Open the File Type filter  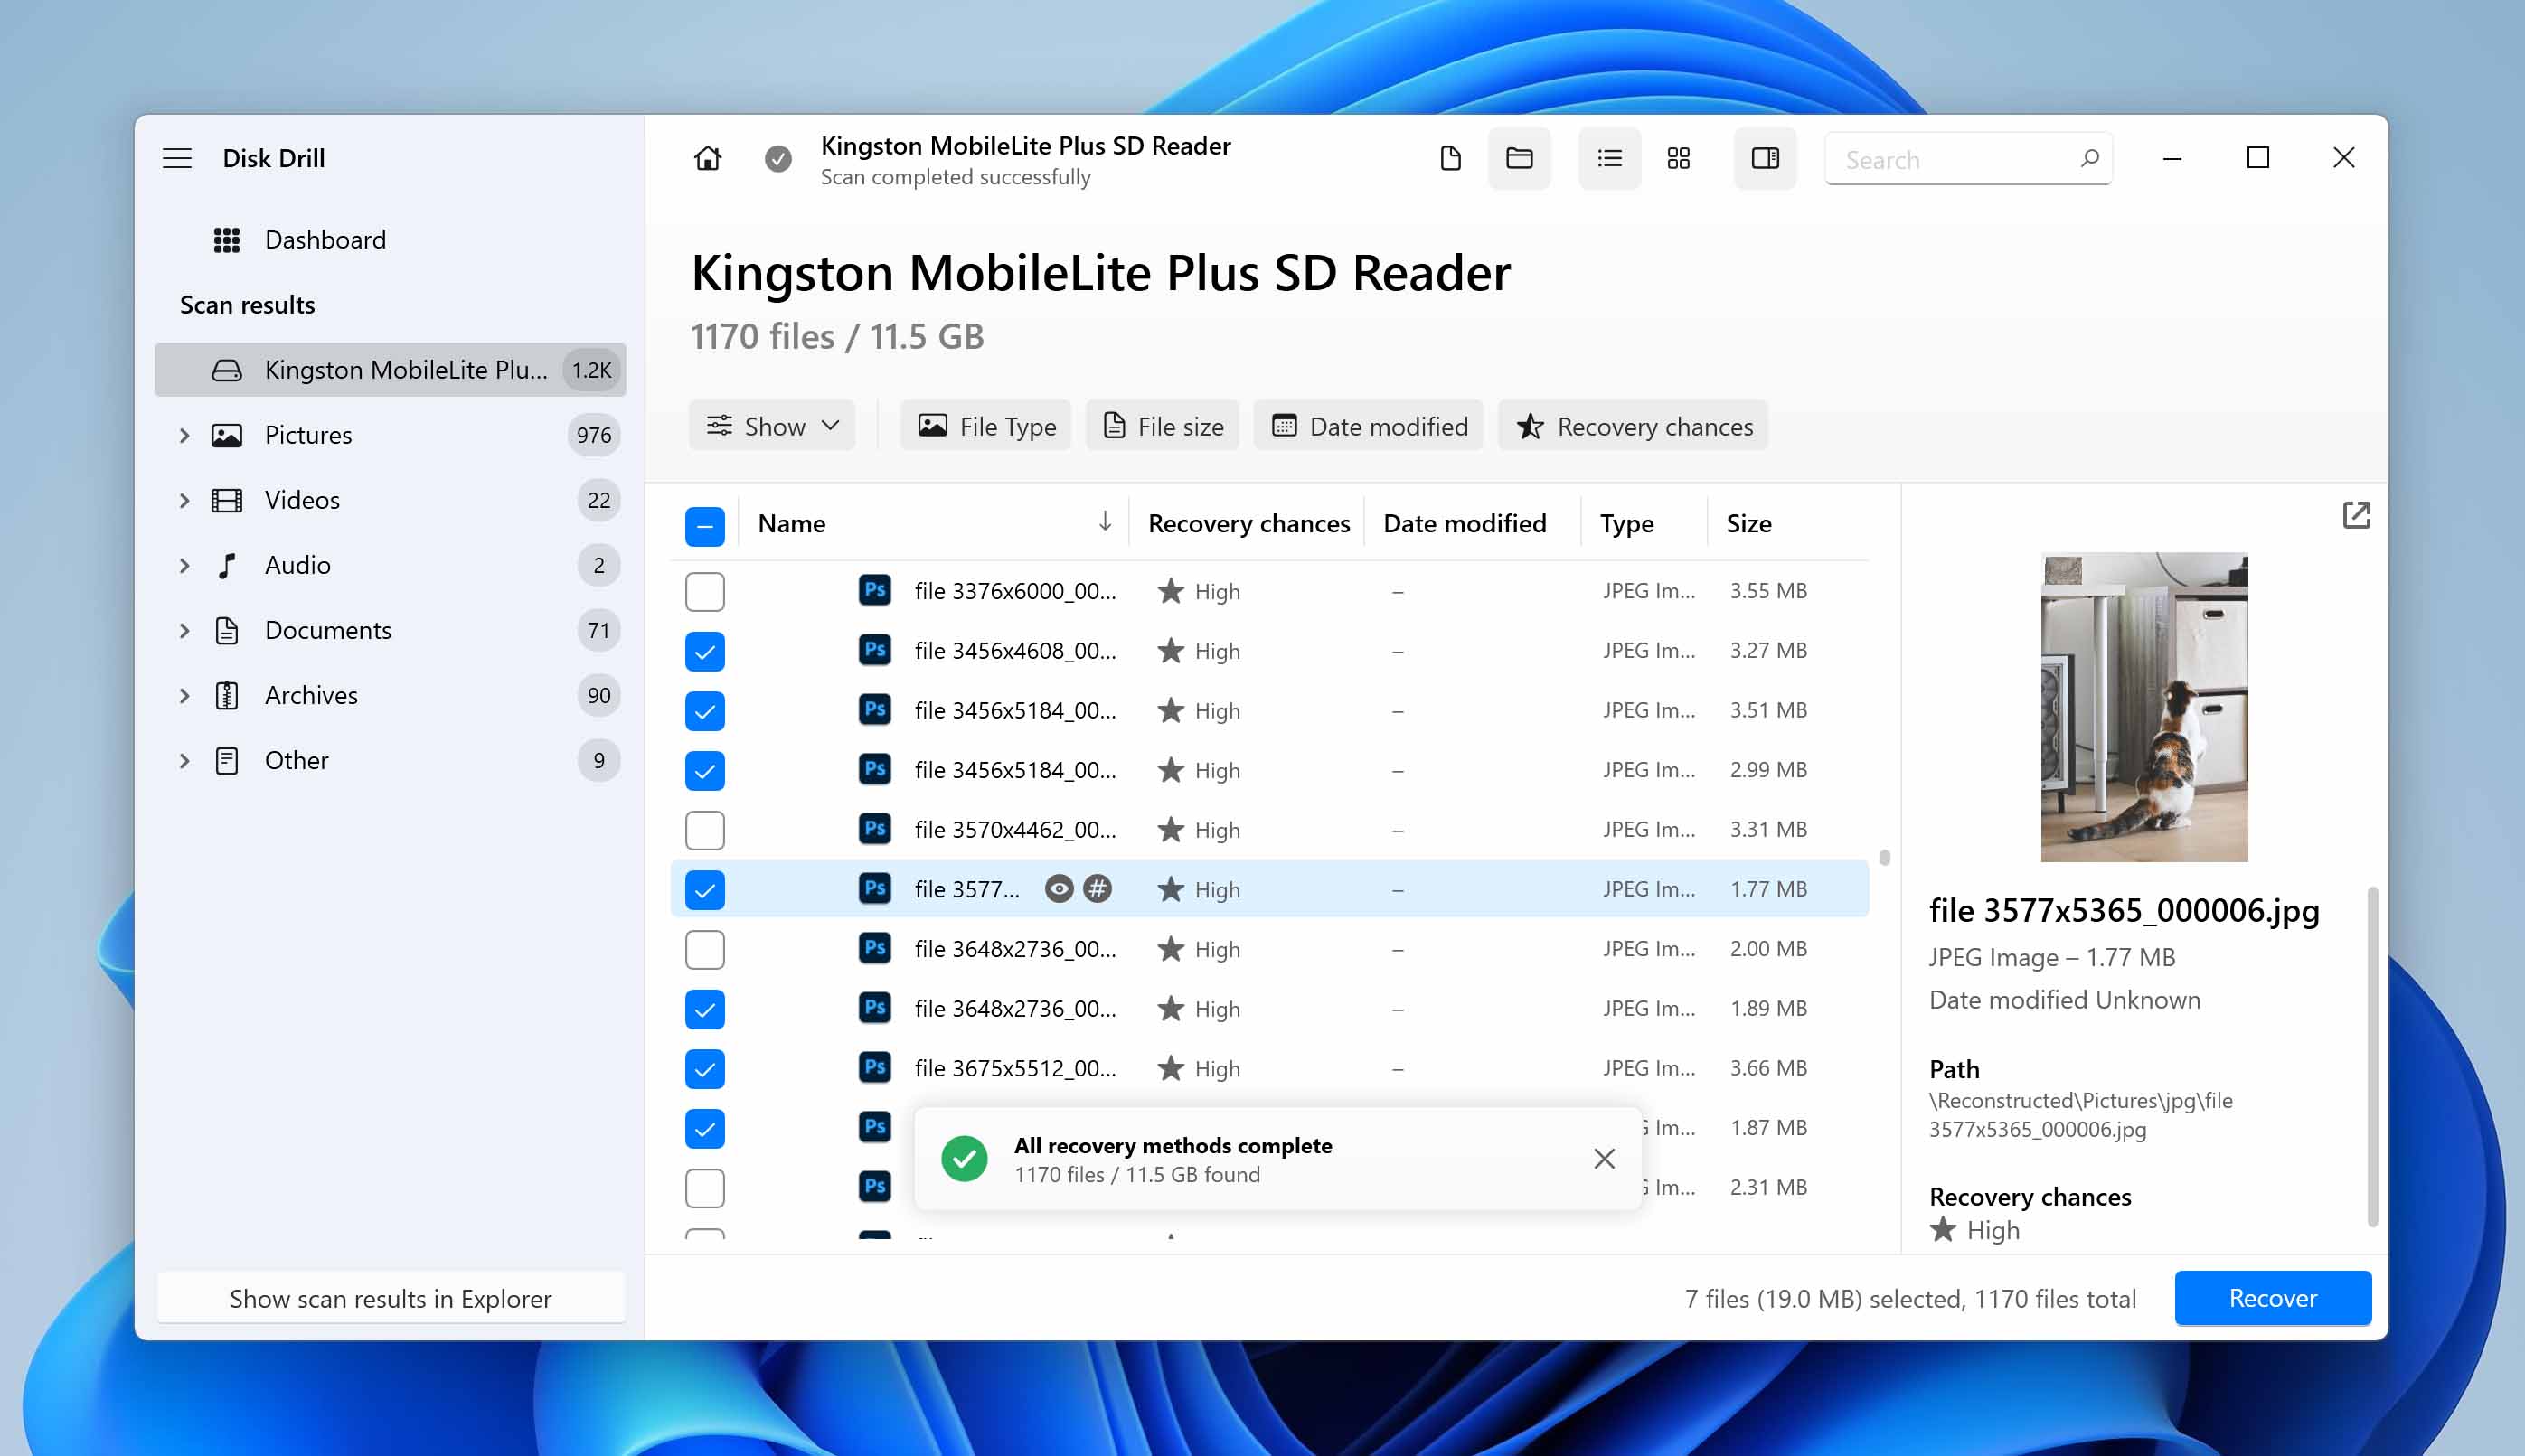tap(985, 426)
